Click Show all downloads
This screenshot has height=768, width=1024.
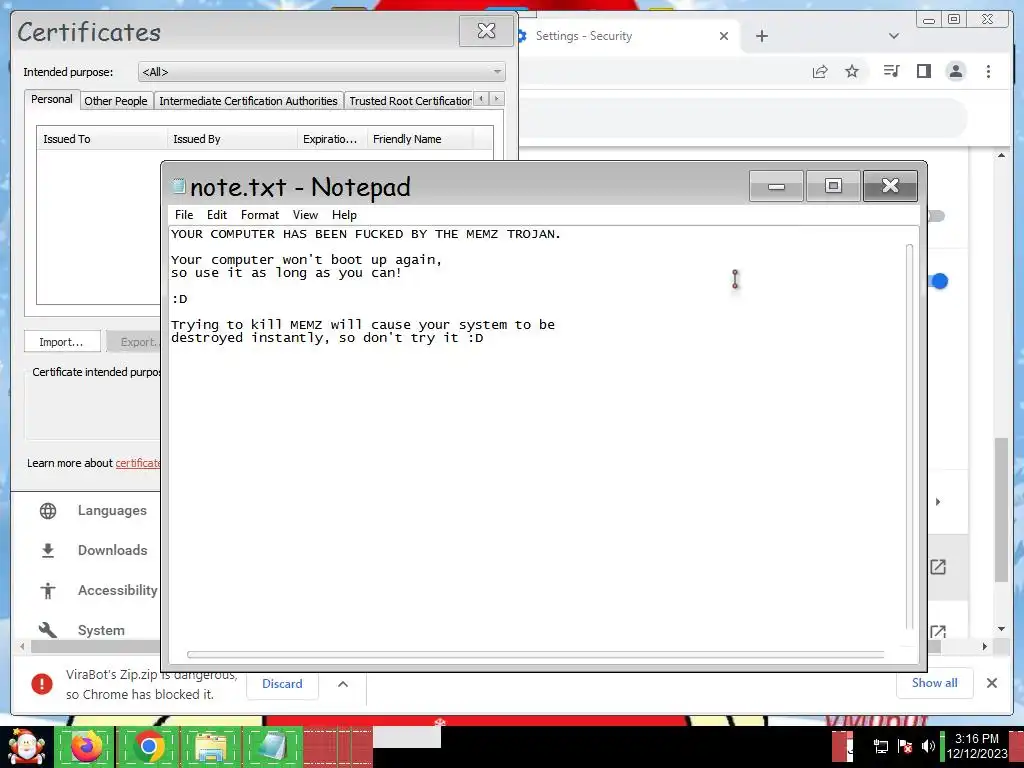935,682
